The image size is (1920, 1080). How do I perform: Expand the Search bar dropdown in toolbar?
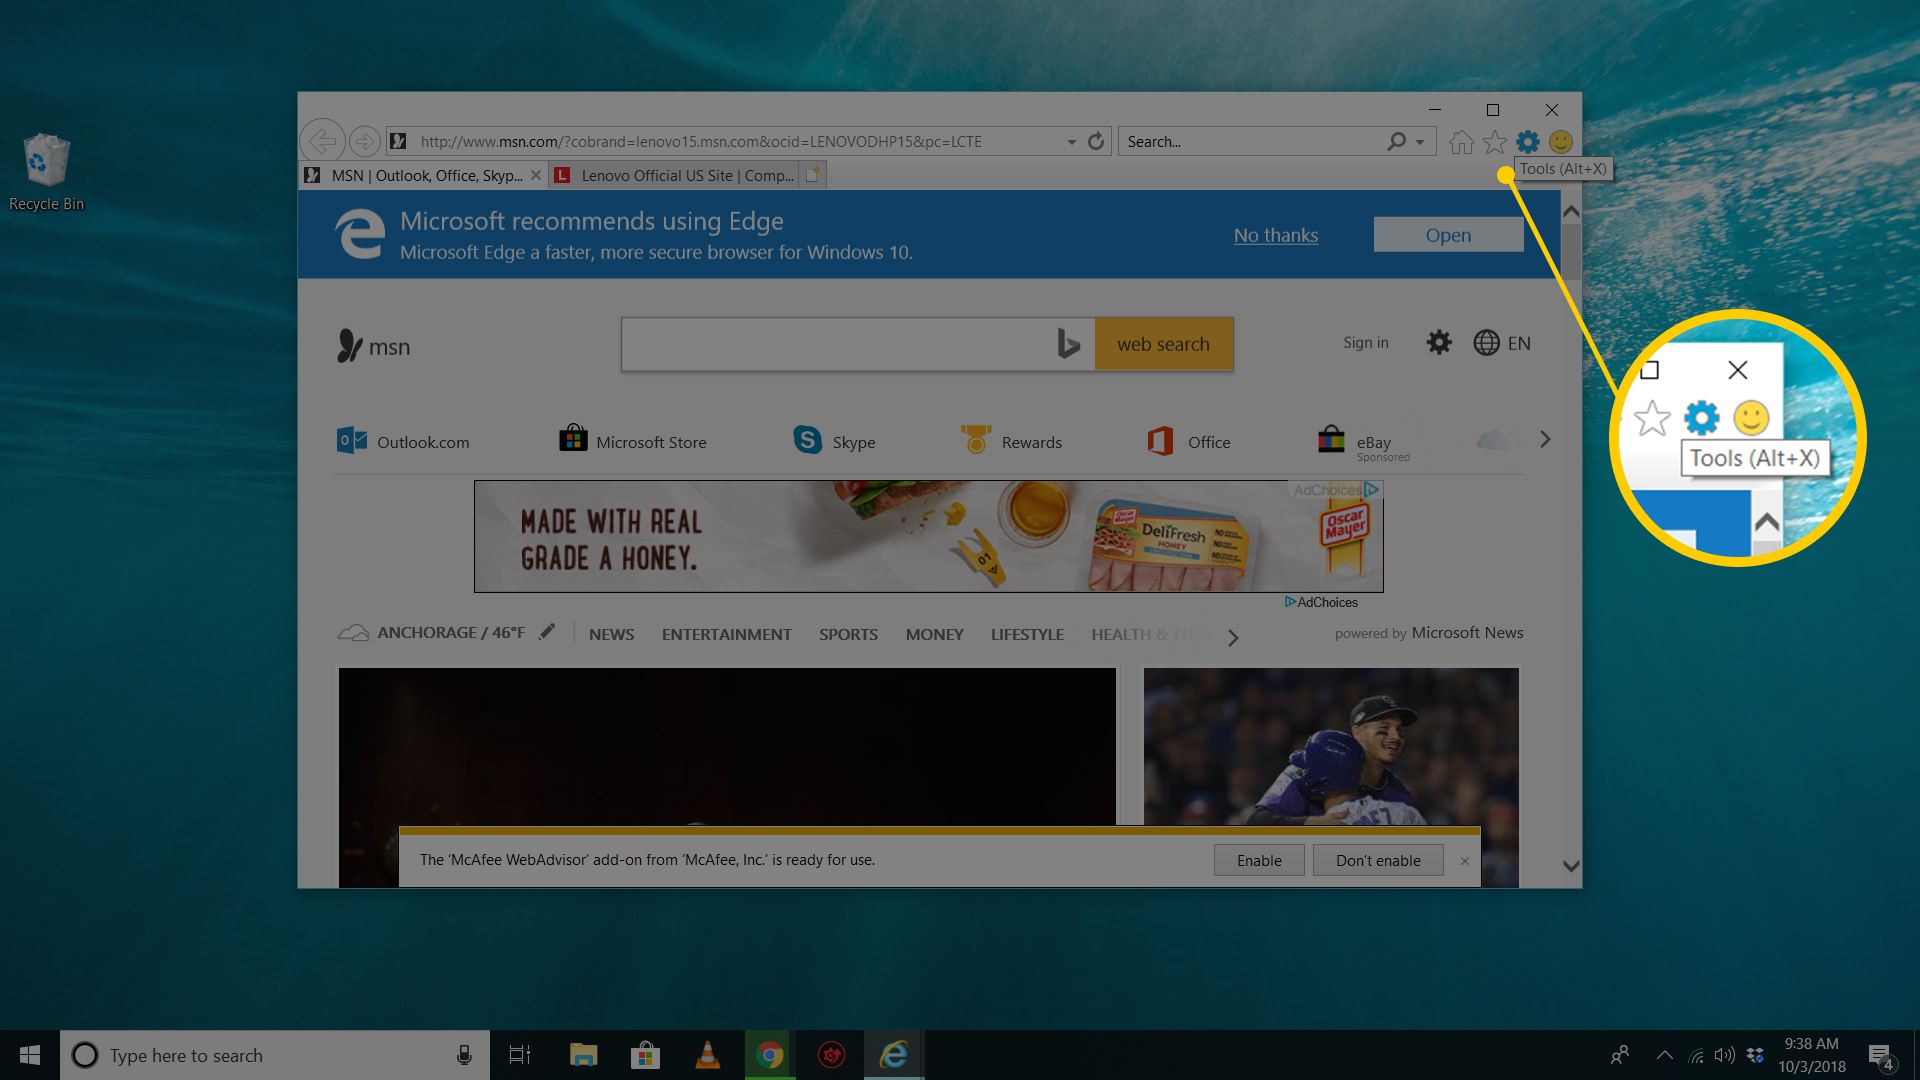click(1424, 141)
